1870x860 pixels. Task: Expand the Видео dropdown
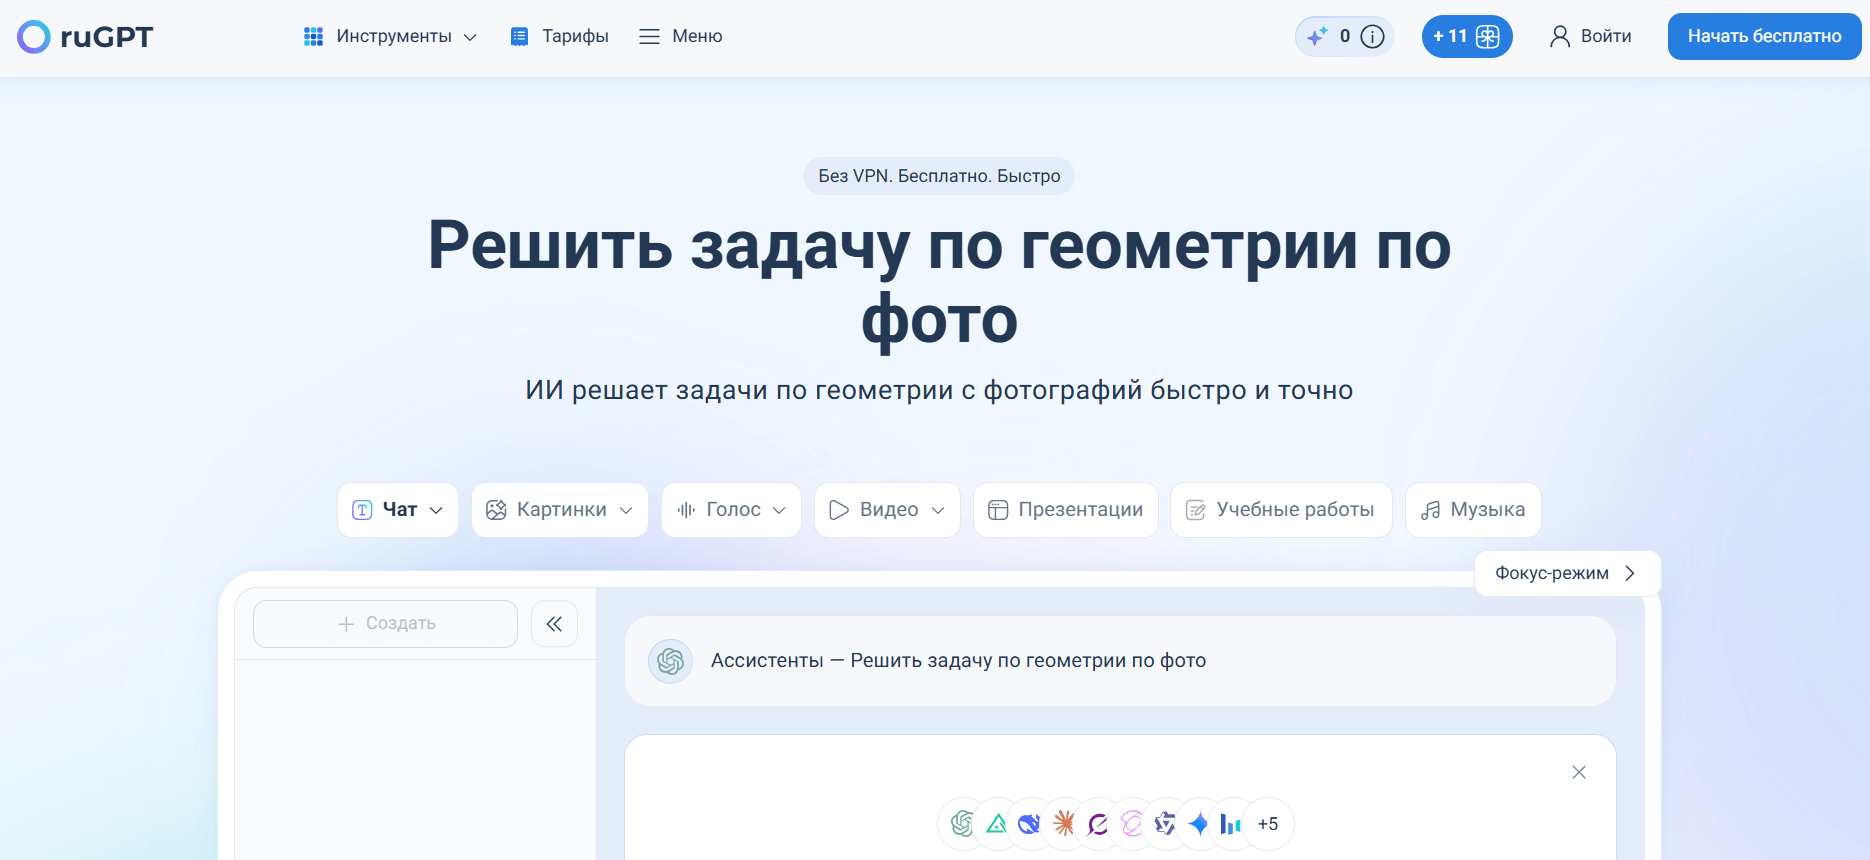point(887,510)
